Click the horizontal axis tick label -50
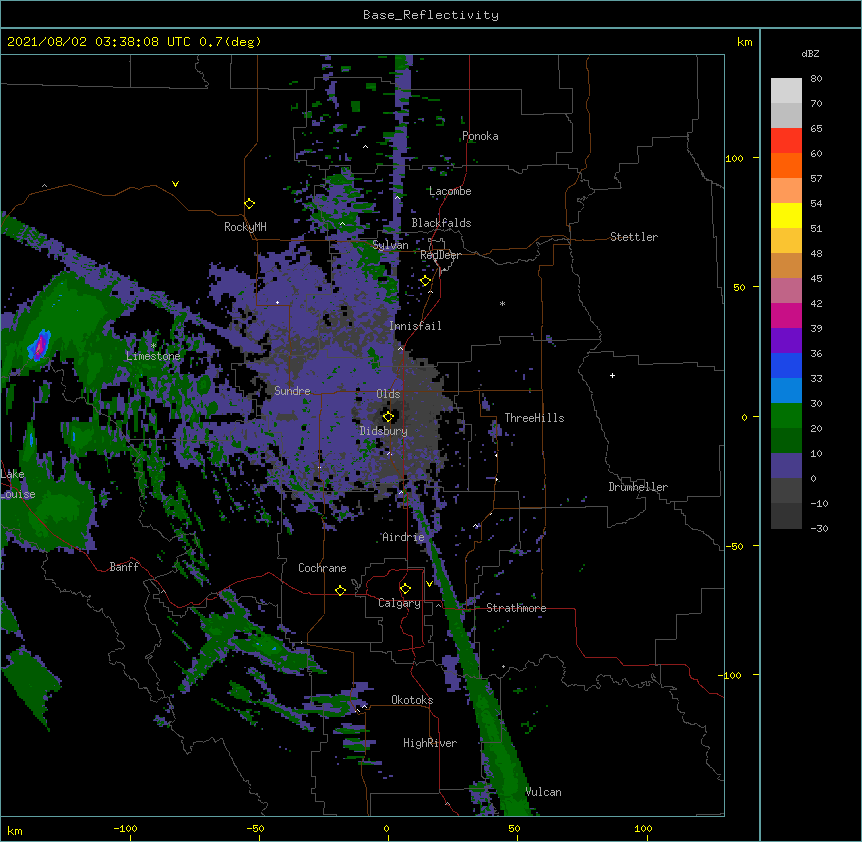This screenshot has height=842, width=862. pyautogui.click(x=255, y=828)
